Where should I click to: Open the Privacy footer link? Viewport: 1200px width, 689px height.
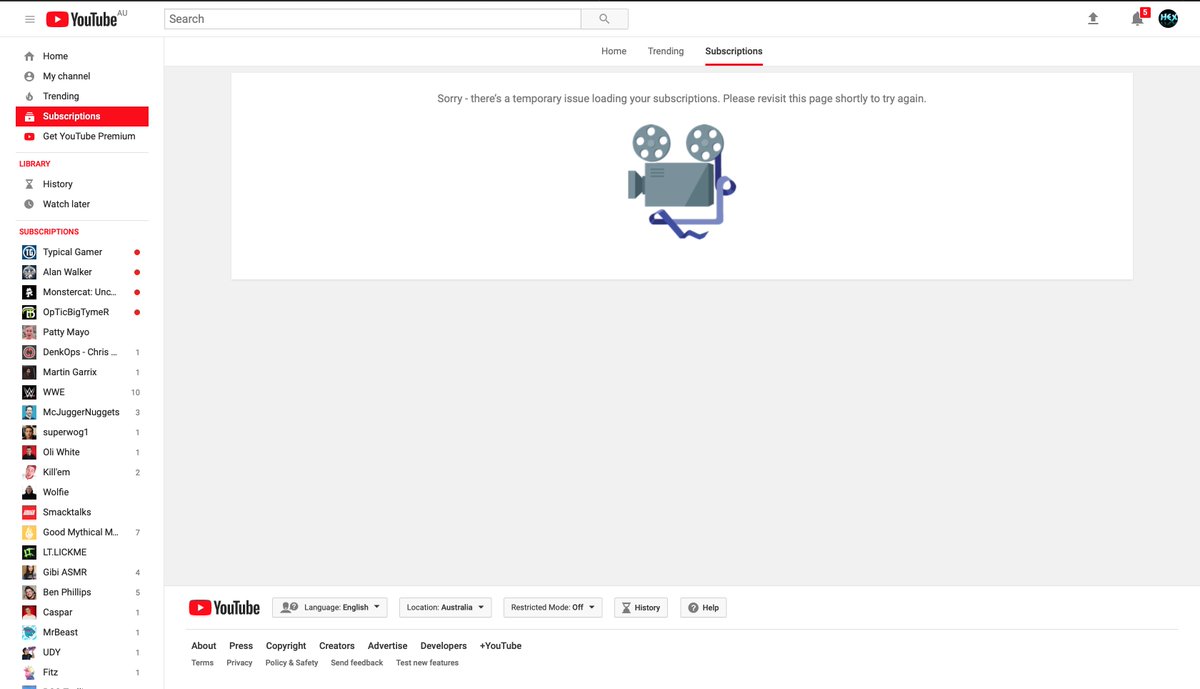coord(240,663)
